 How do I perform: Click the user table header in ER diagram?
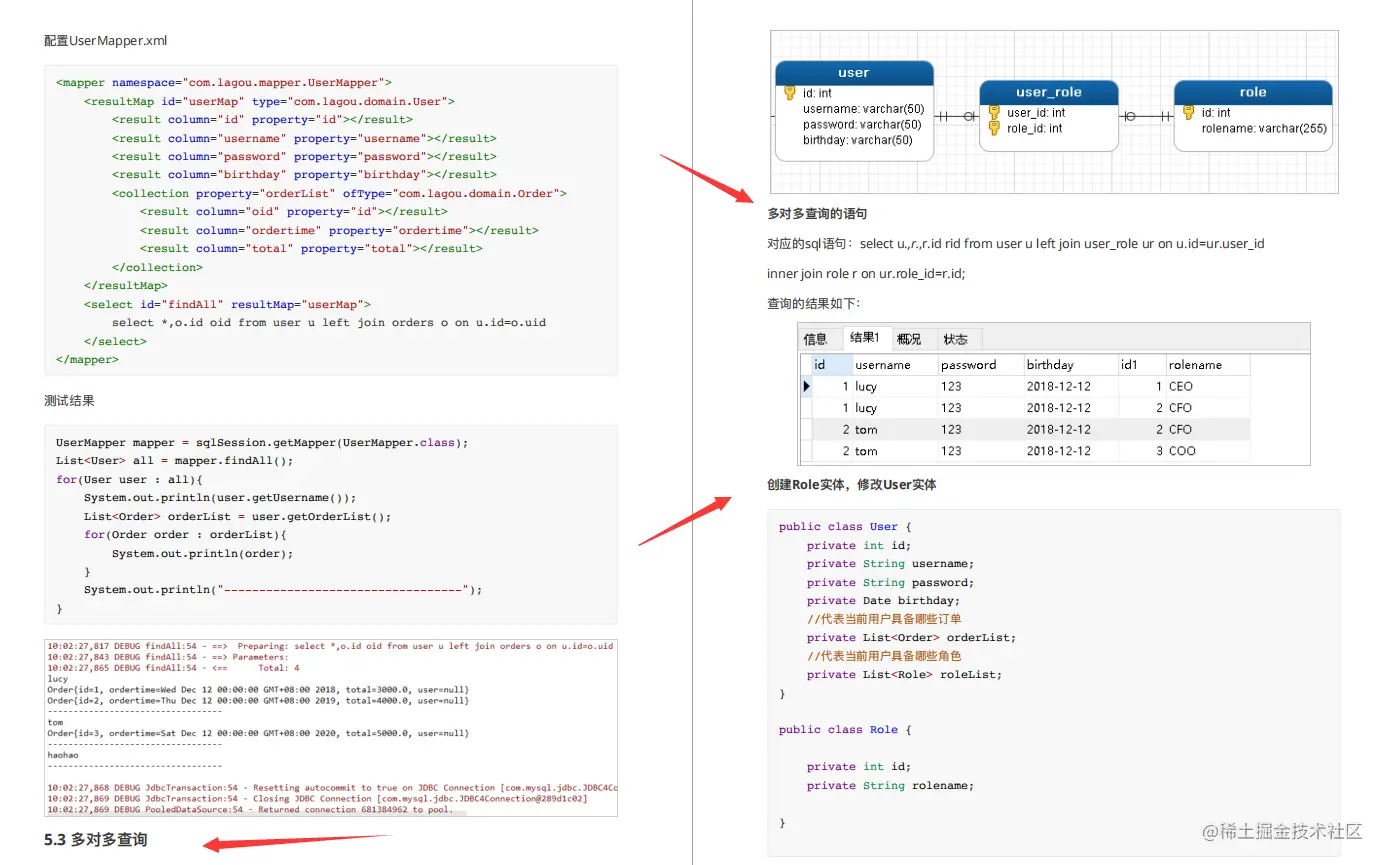(x=854, y=73)
